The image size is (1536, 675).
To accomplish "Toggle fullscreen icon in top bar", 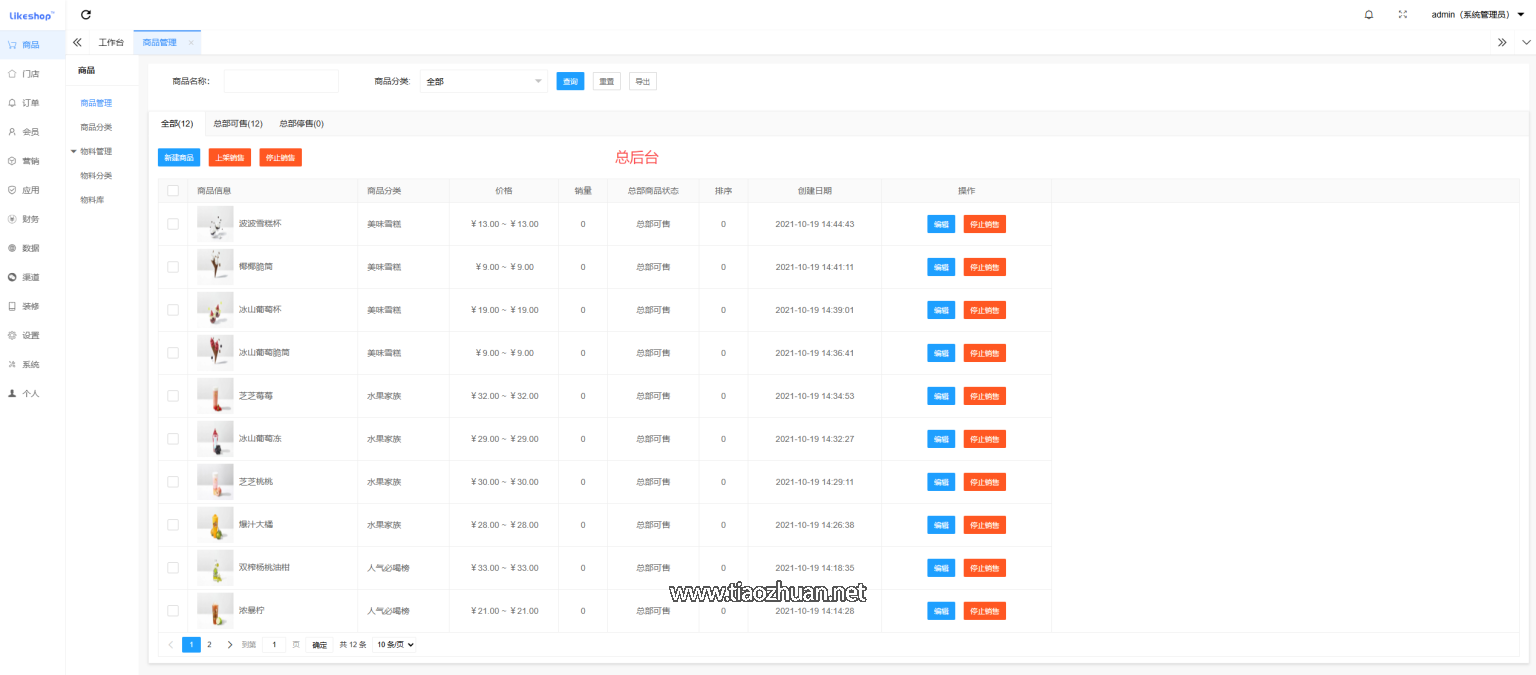I will coord(1402,14).
